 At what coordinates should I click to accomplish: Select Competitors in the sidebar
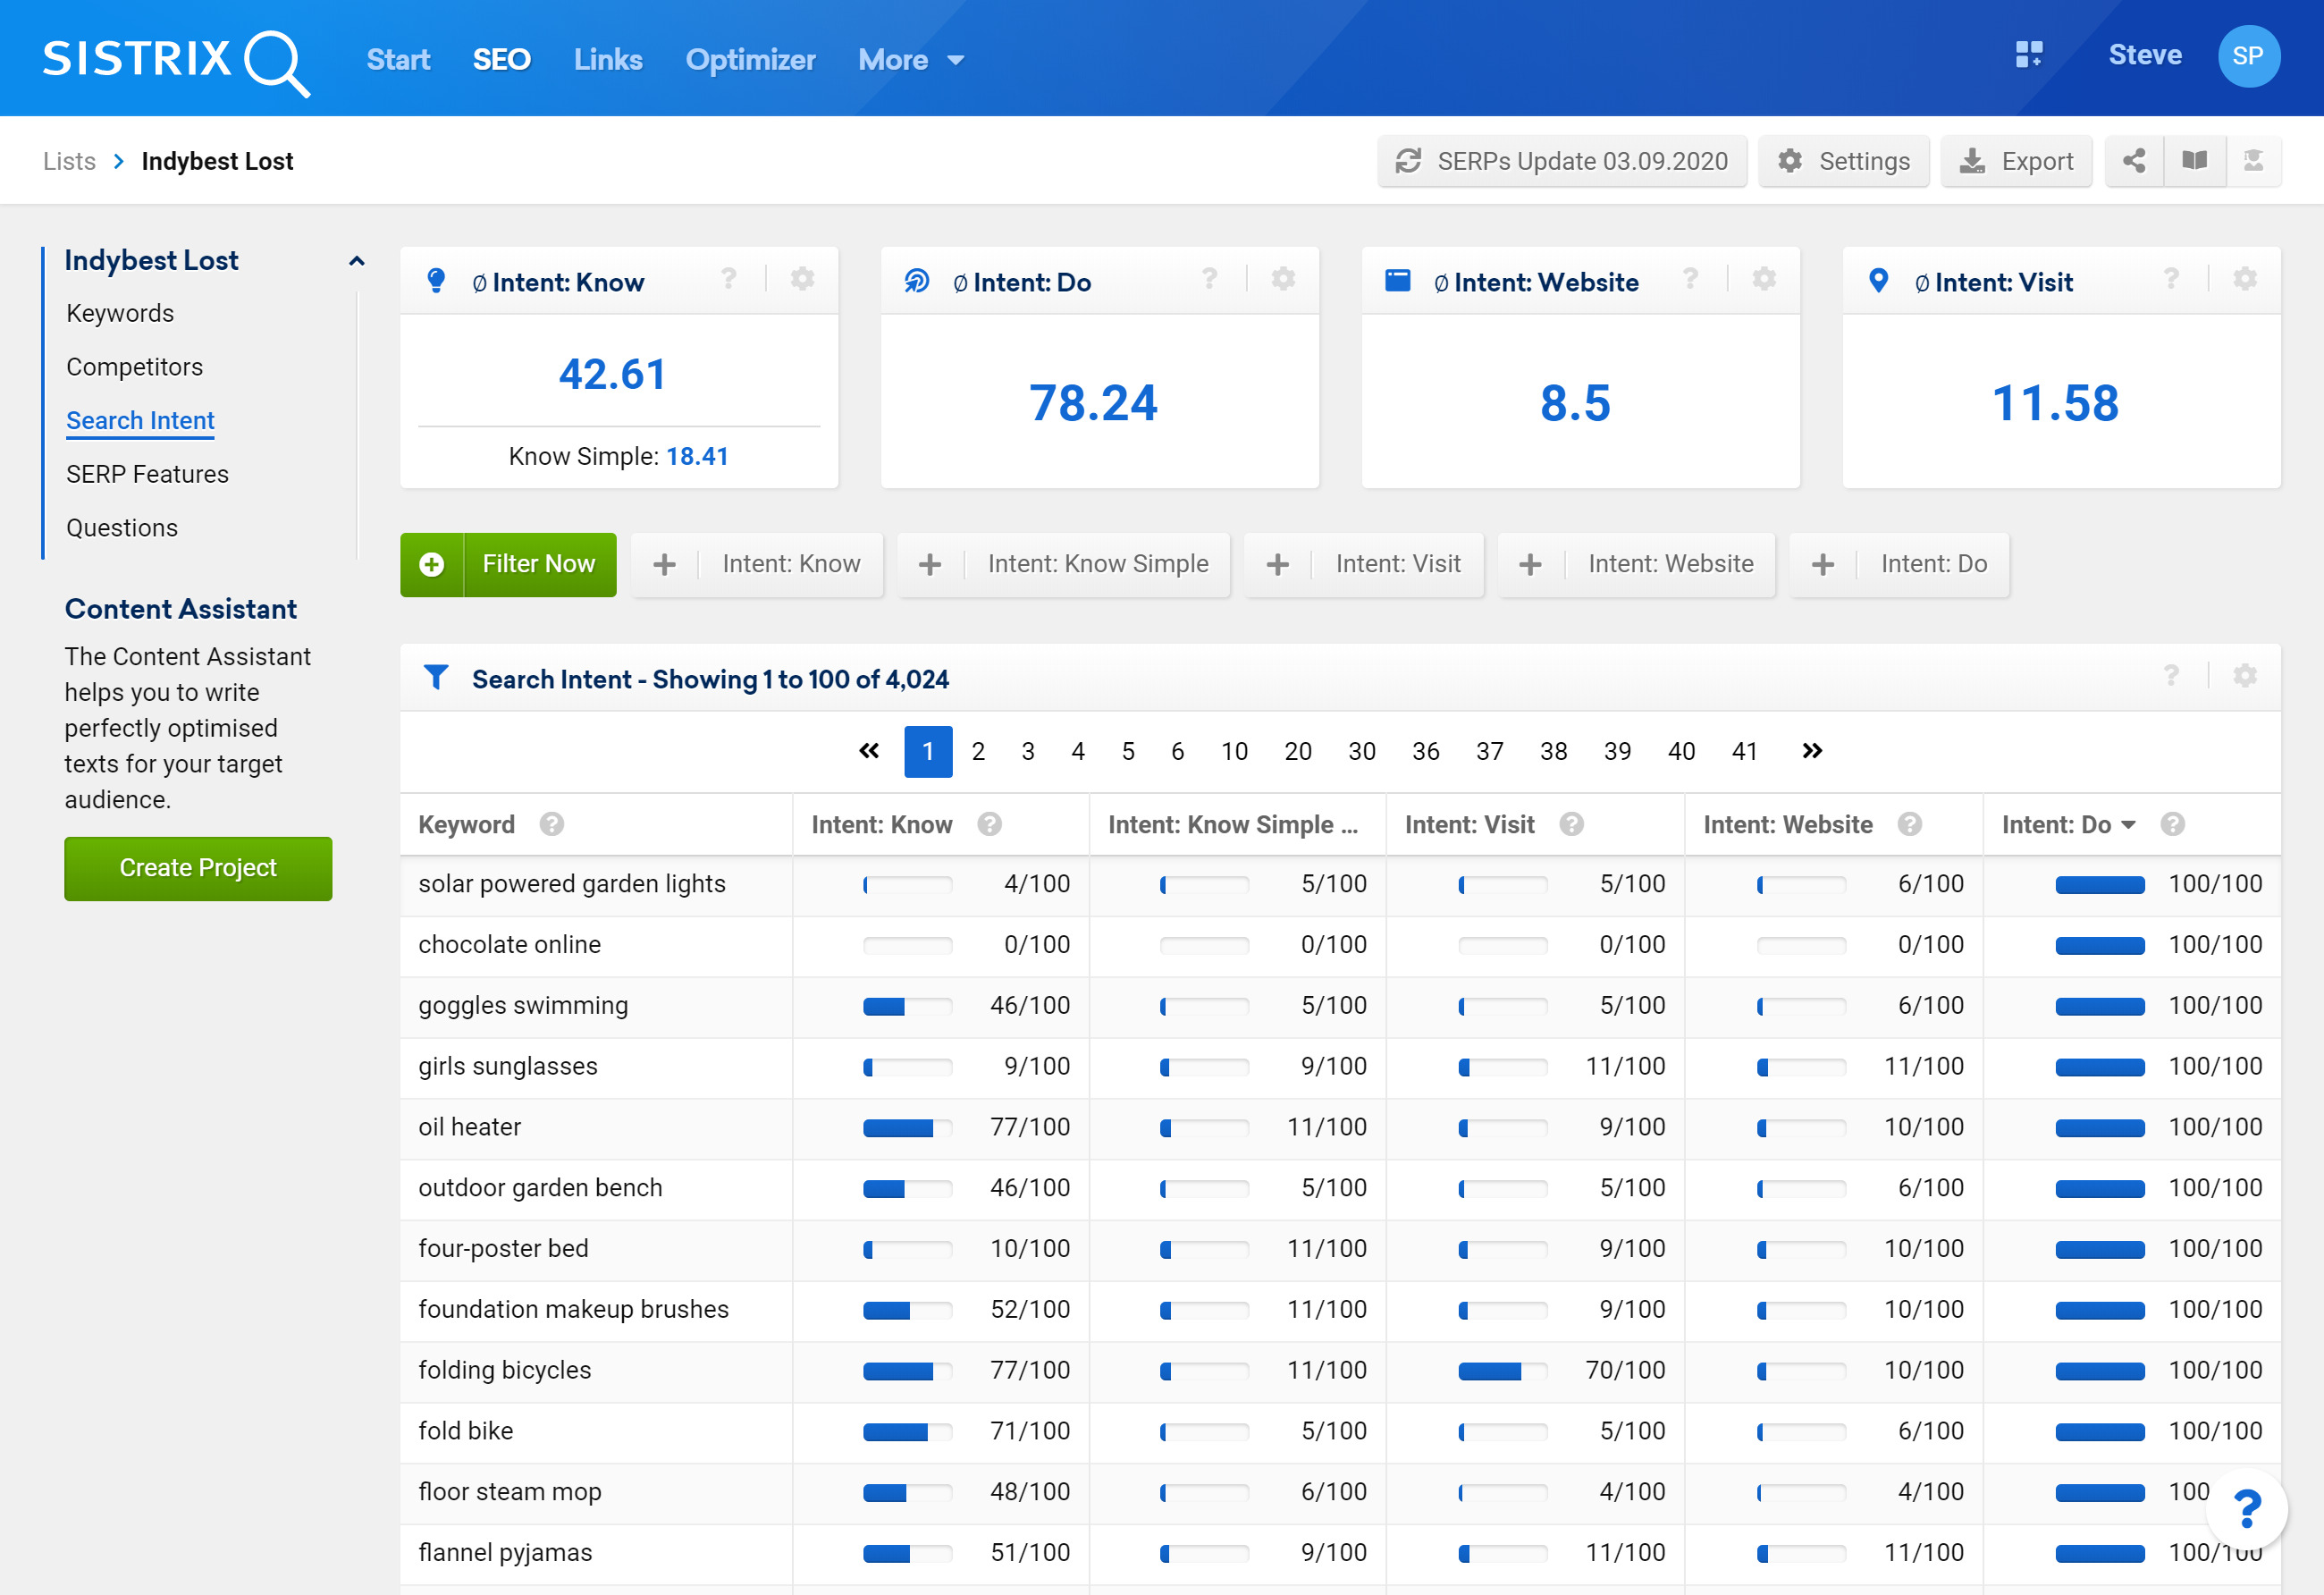click(x=134, y=367)
